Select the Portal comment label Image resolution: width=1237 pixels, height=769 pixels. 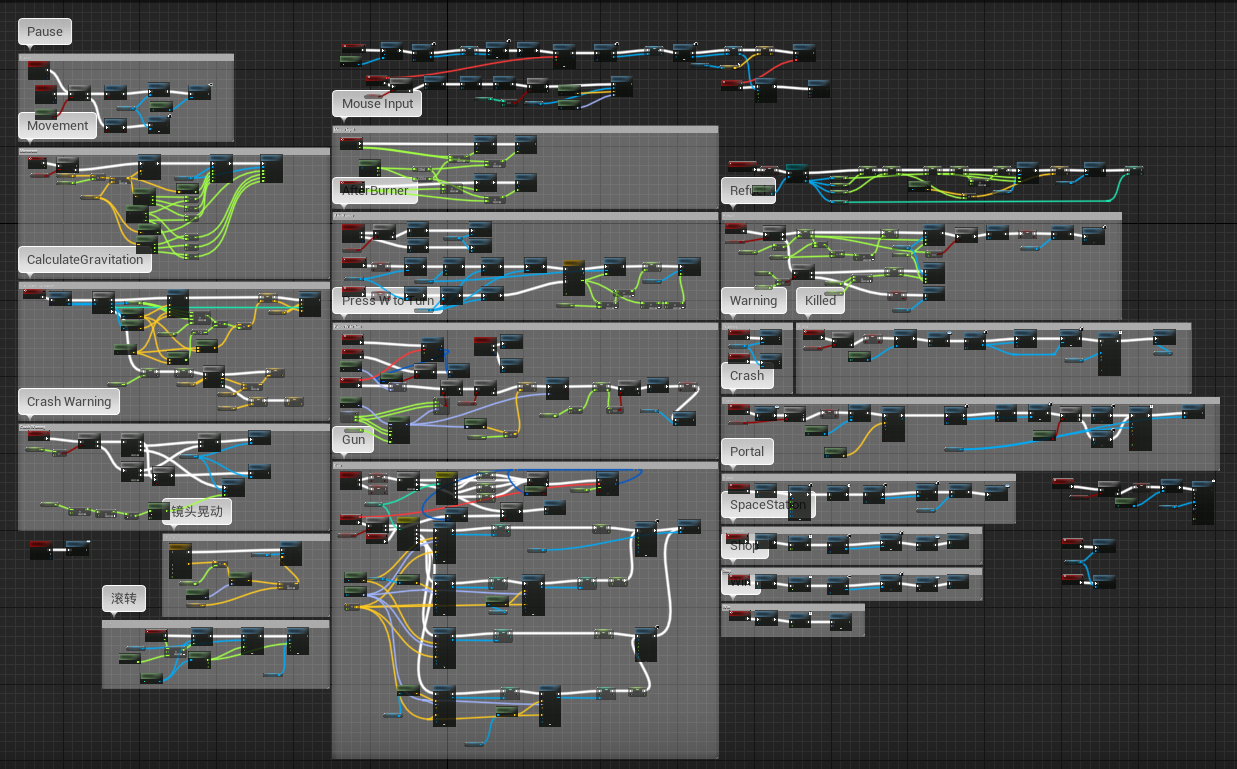click(x=747, y=452)
